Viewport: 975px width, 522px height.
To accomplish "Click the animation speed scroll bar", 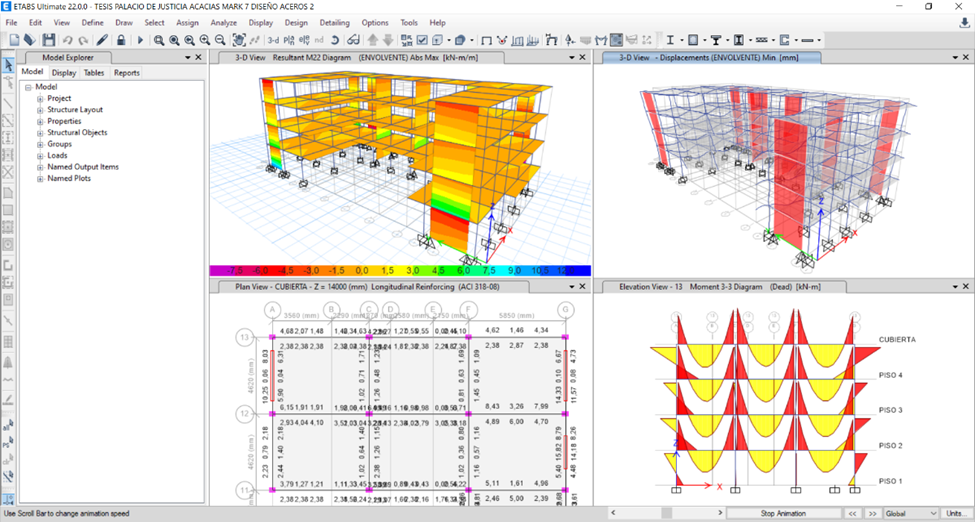I will 665,513.
